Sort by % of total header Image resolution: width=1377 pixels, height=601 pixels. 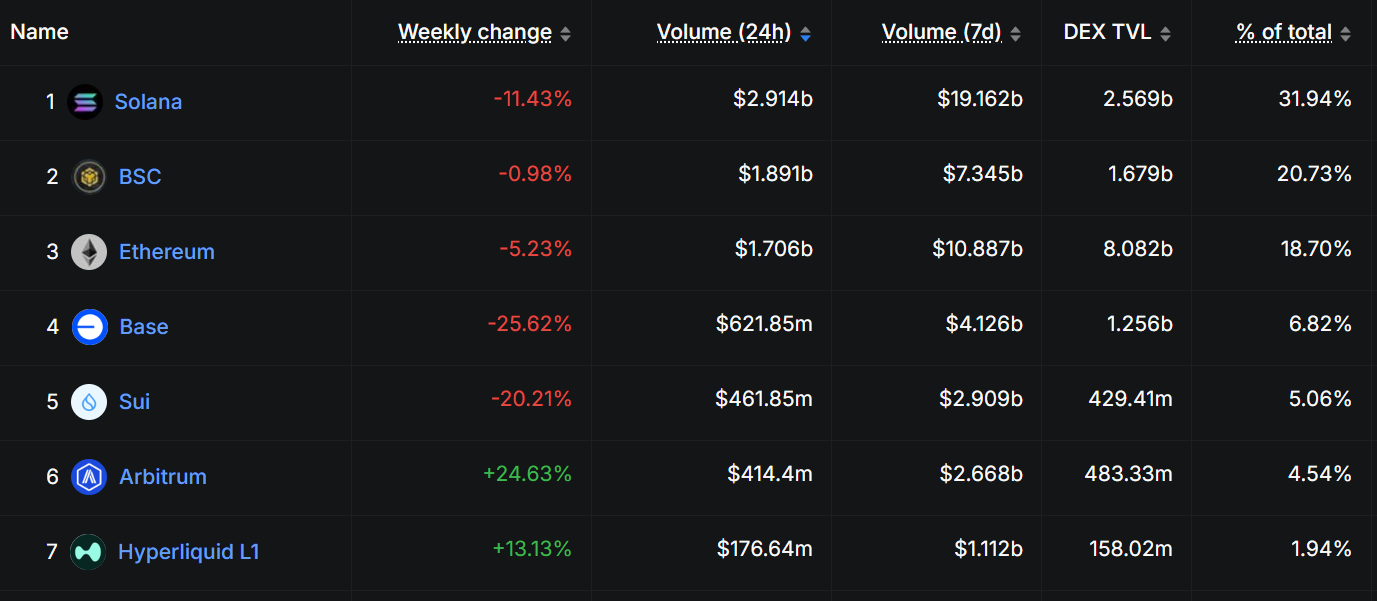pos(1284,32)
